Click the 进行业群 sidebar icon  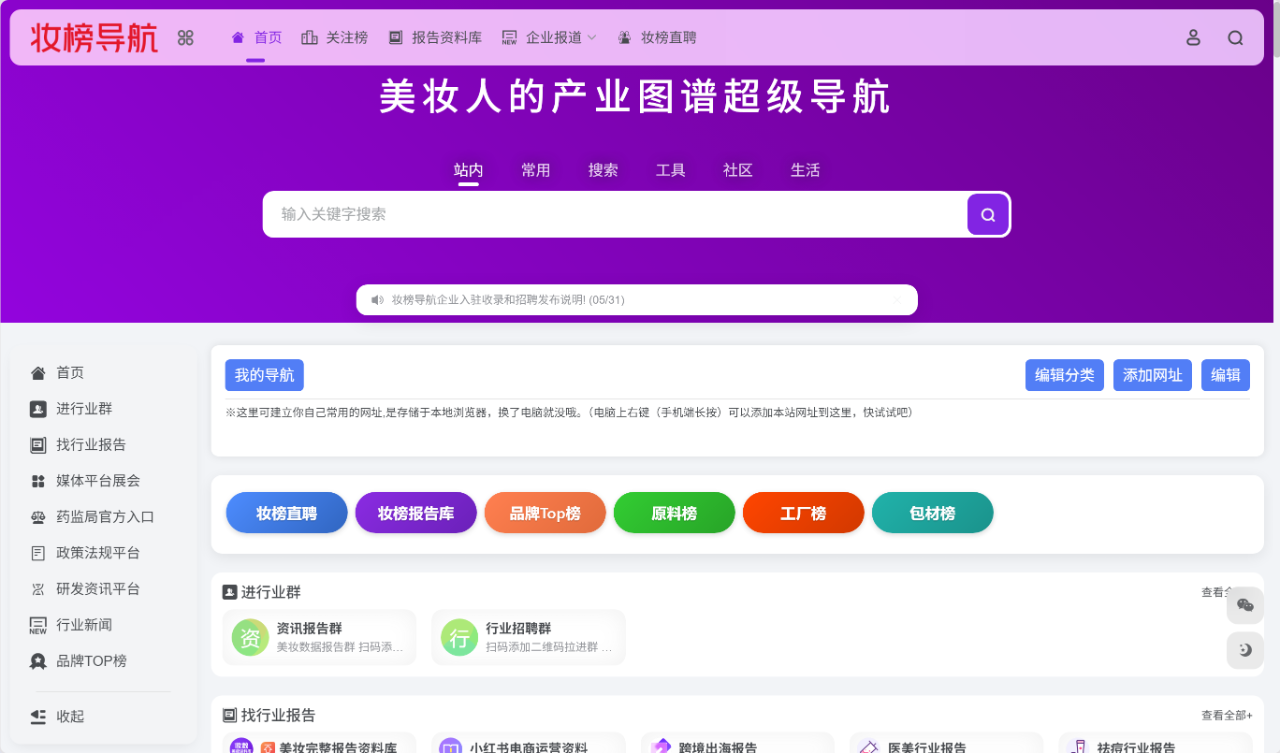(x=38, y=409)
